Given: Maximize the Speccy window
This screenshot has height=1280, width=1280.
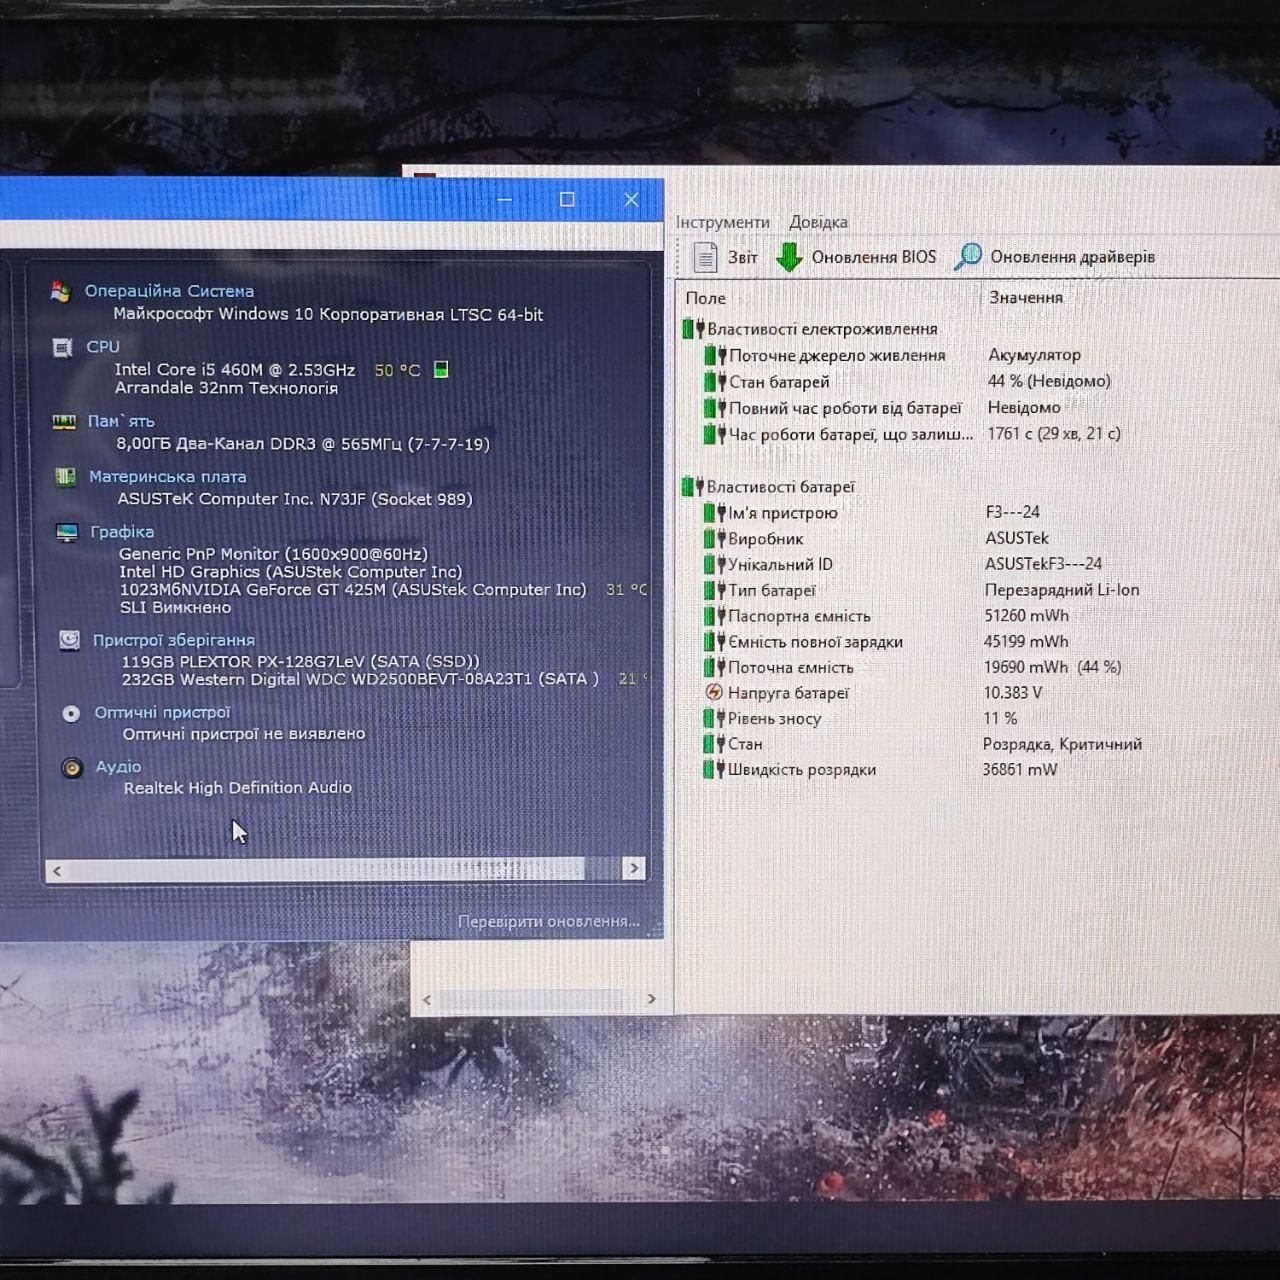Looking at the screenshot, I should tap(567, 200).
